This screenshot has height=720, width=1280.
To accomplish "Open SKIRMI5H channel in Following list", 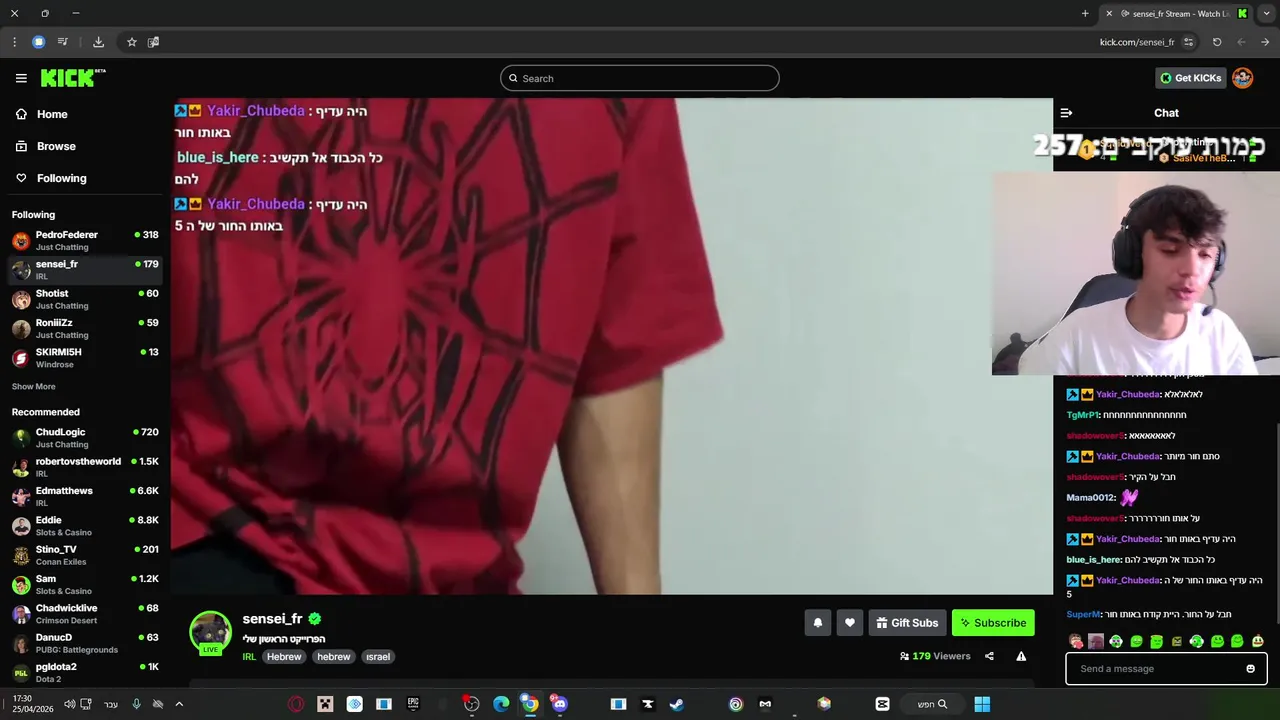I will [x=85, y=358].
